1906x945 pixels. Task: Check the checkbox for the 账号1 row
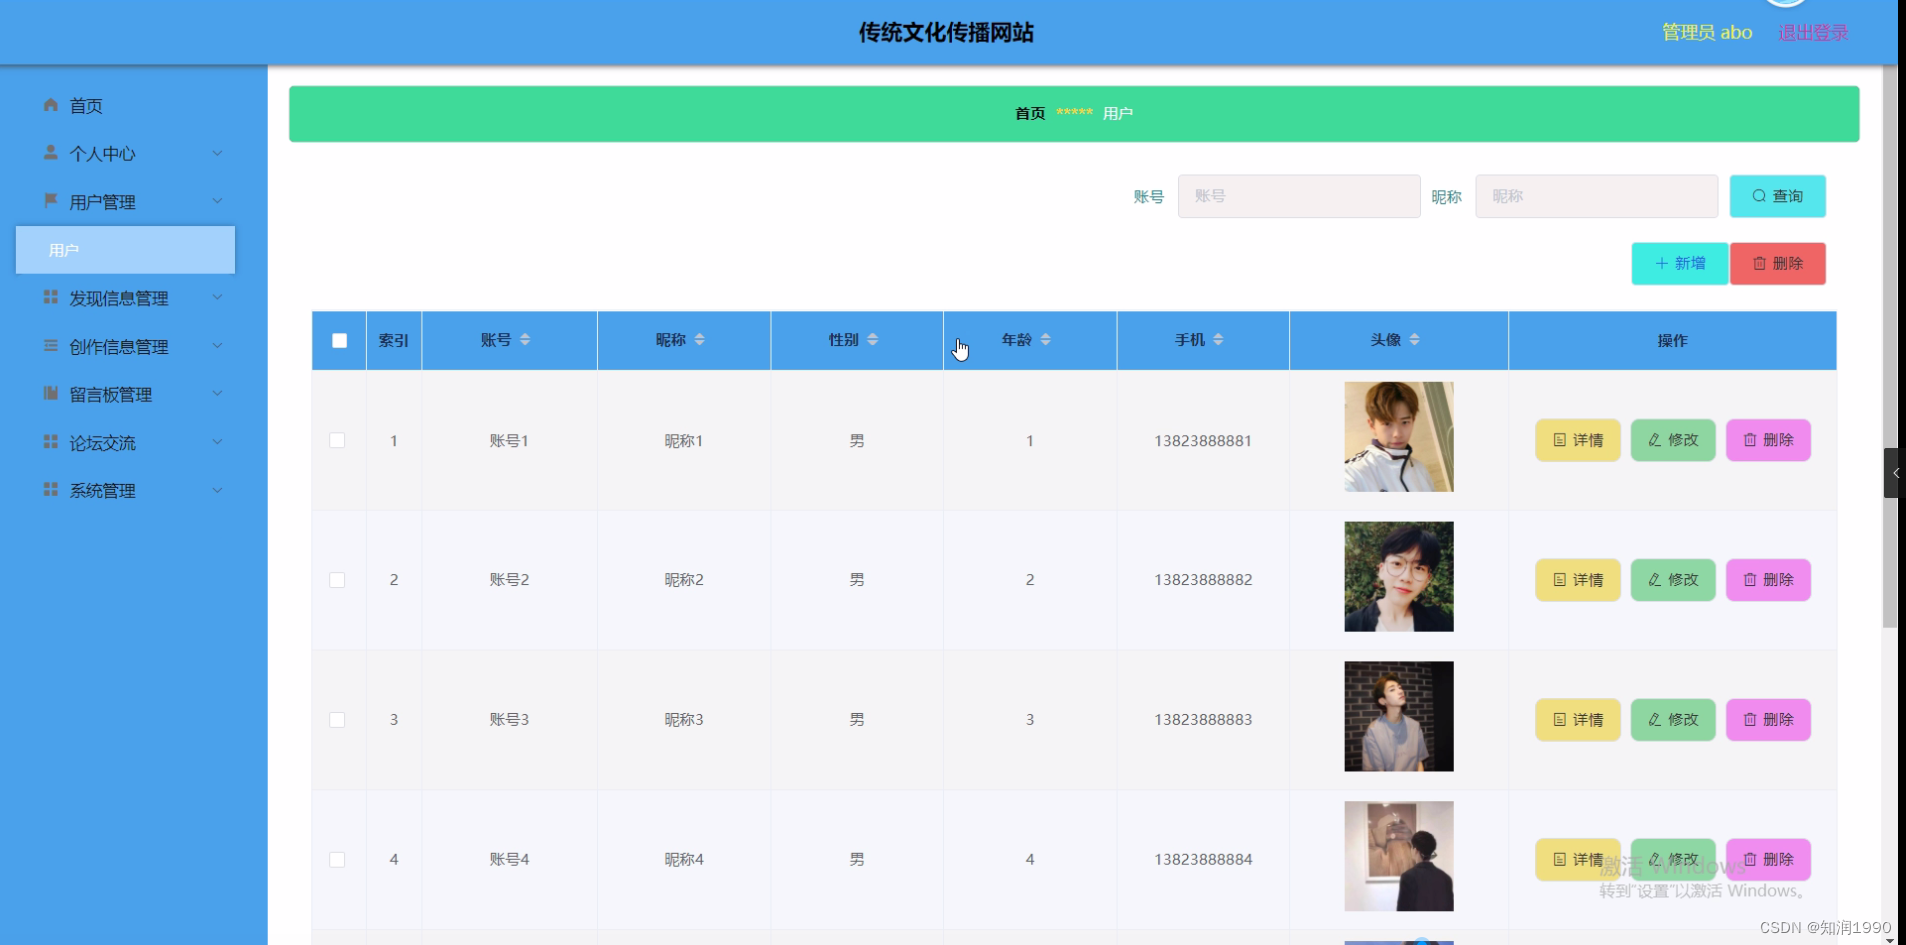(x=338, y=440)
